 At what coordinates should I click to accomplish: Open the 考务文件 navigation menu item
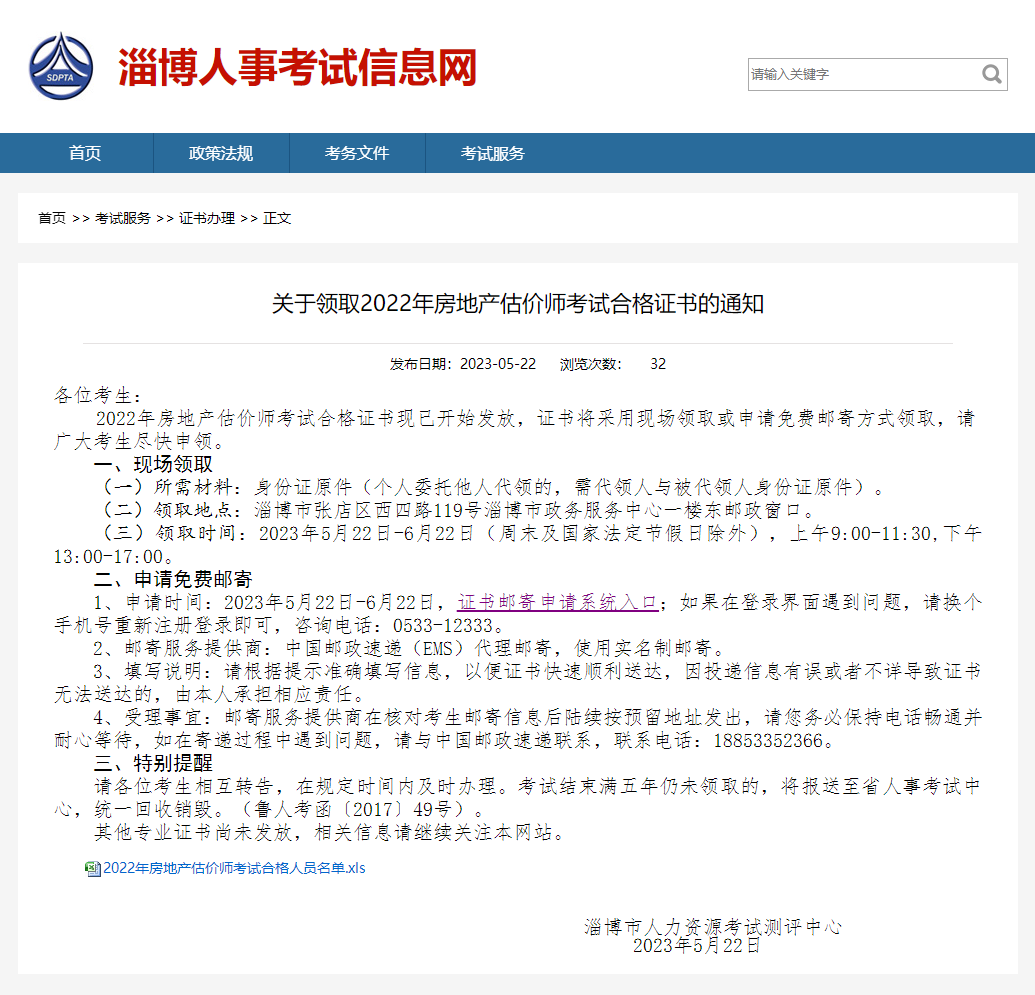pyautogui.click(x=356, y=153)
